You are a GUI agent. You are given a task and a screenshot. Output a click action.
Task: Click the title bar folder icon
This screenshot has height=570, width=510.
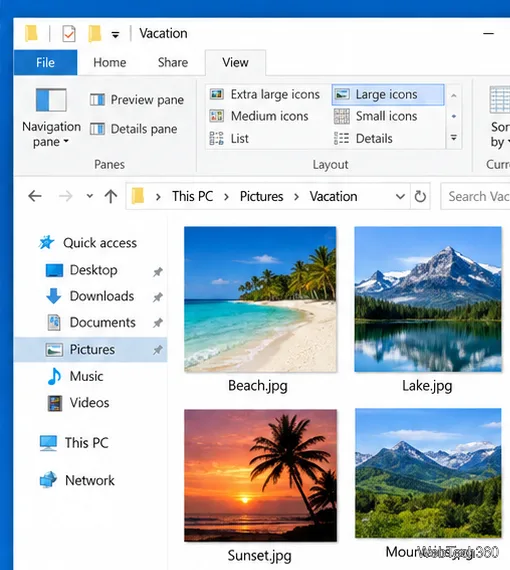click(32, 33)
